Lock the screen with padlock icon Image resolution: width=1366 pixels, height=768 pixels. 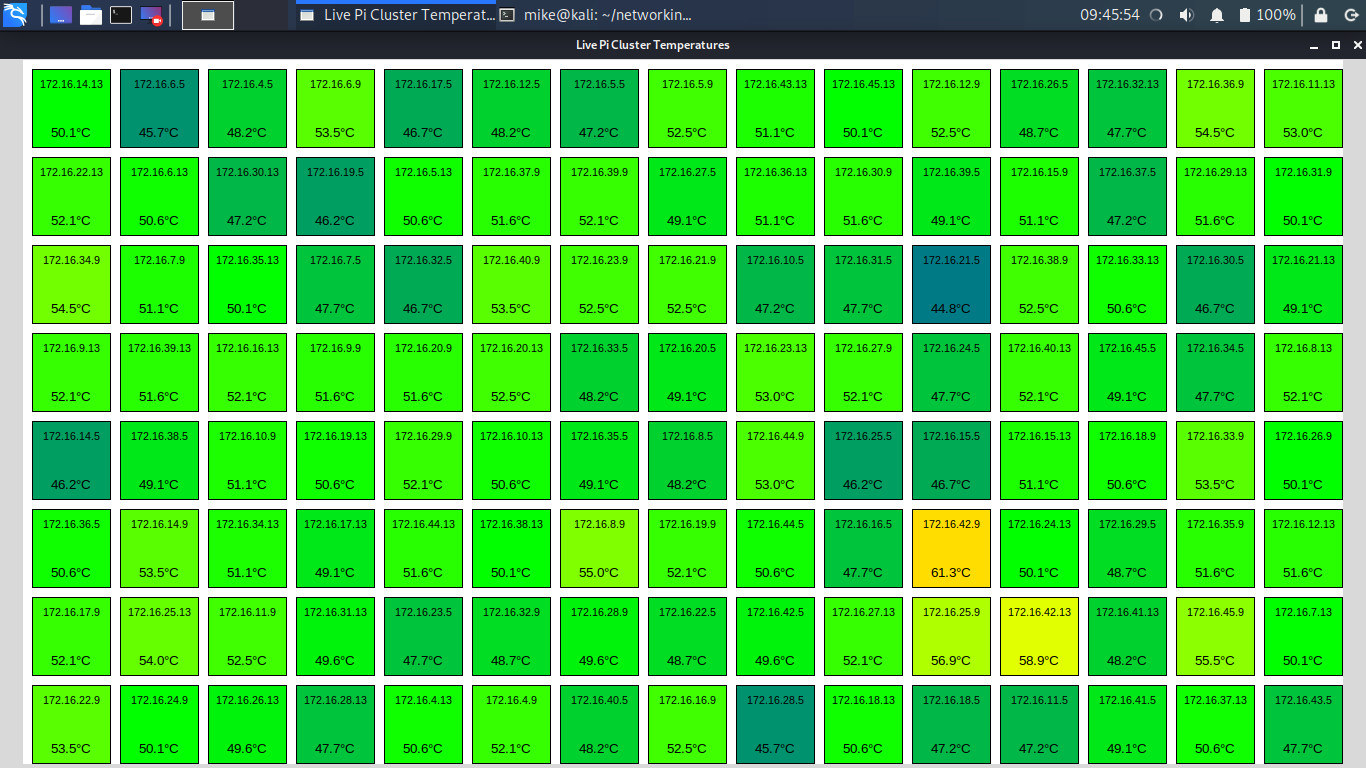[x=1321, y=15]
